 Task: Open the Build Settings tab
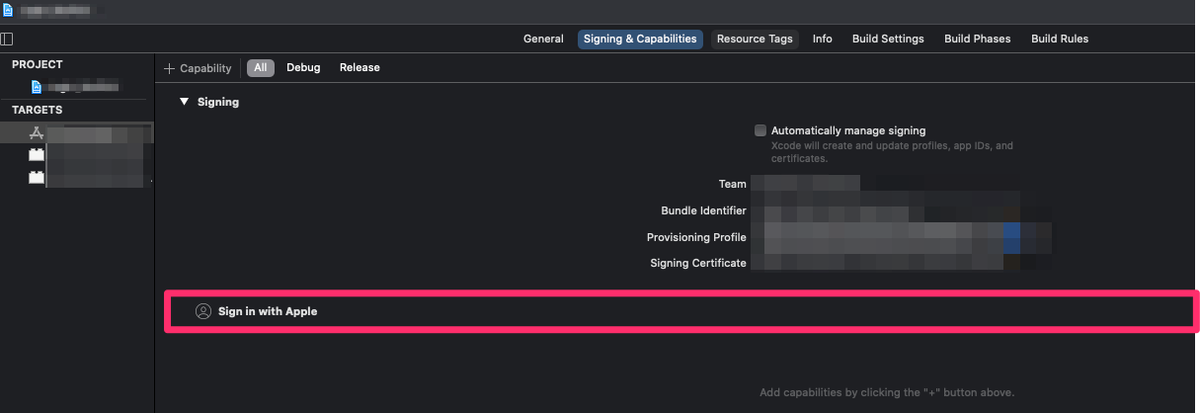coord(888,39)
